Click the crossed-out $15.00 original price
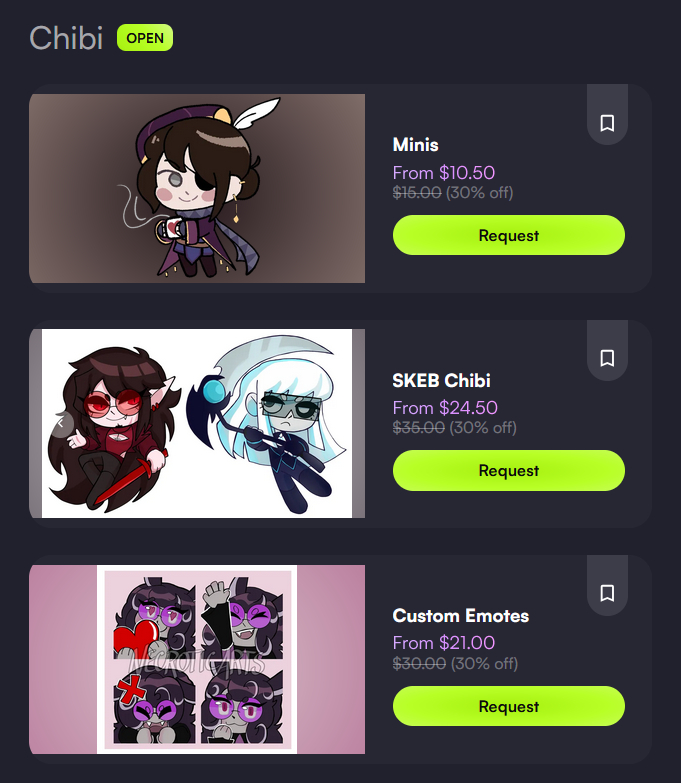 [x=417, y=192]
